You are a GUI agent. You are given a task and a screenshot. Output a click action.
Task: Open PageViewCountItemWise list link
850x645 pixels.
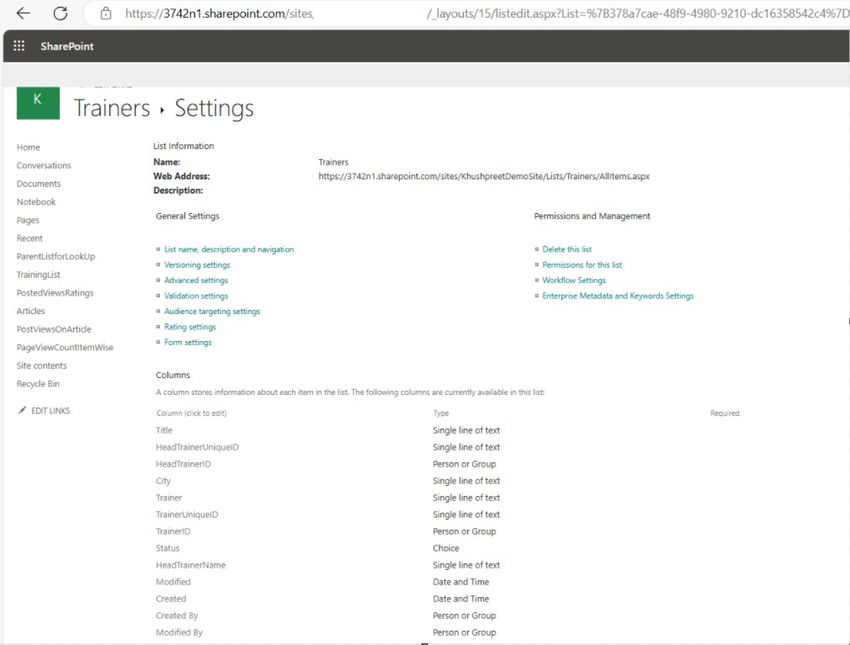tap(65, 347)
